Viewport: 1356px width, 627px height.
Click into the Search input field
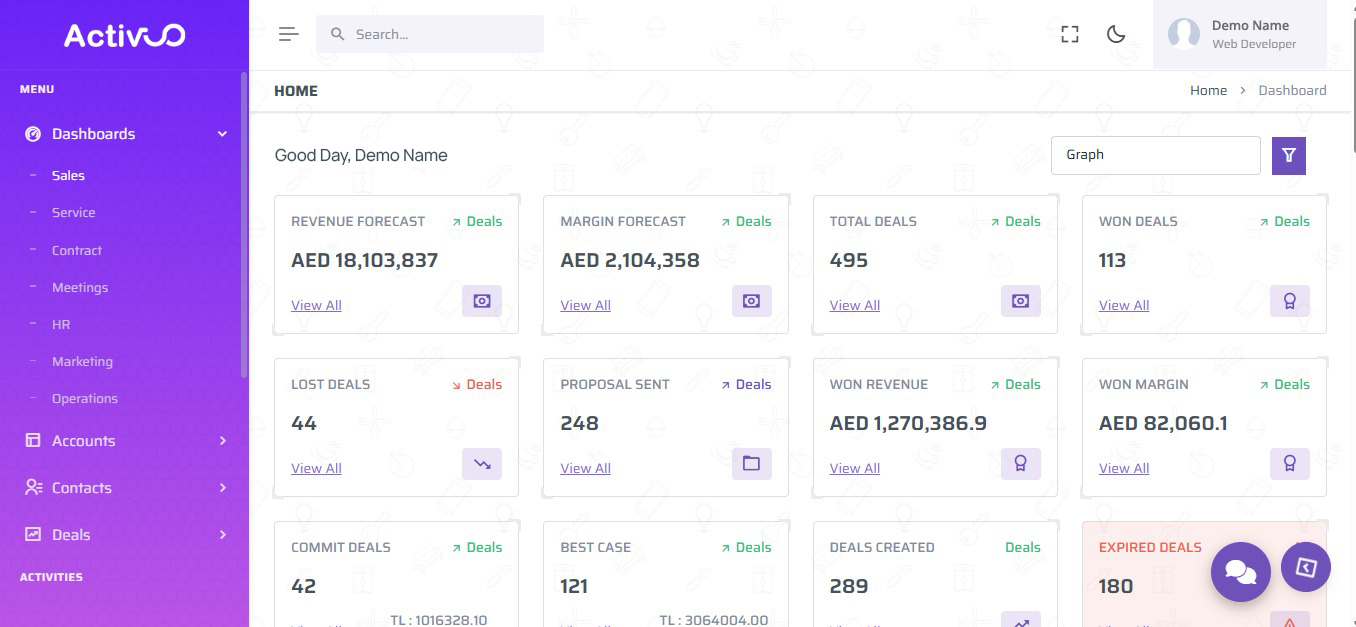[x=440, y=34]
